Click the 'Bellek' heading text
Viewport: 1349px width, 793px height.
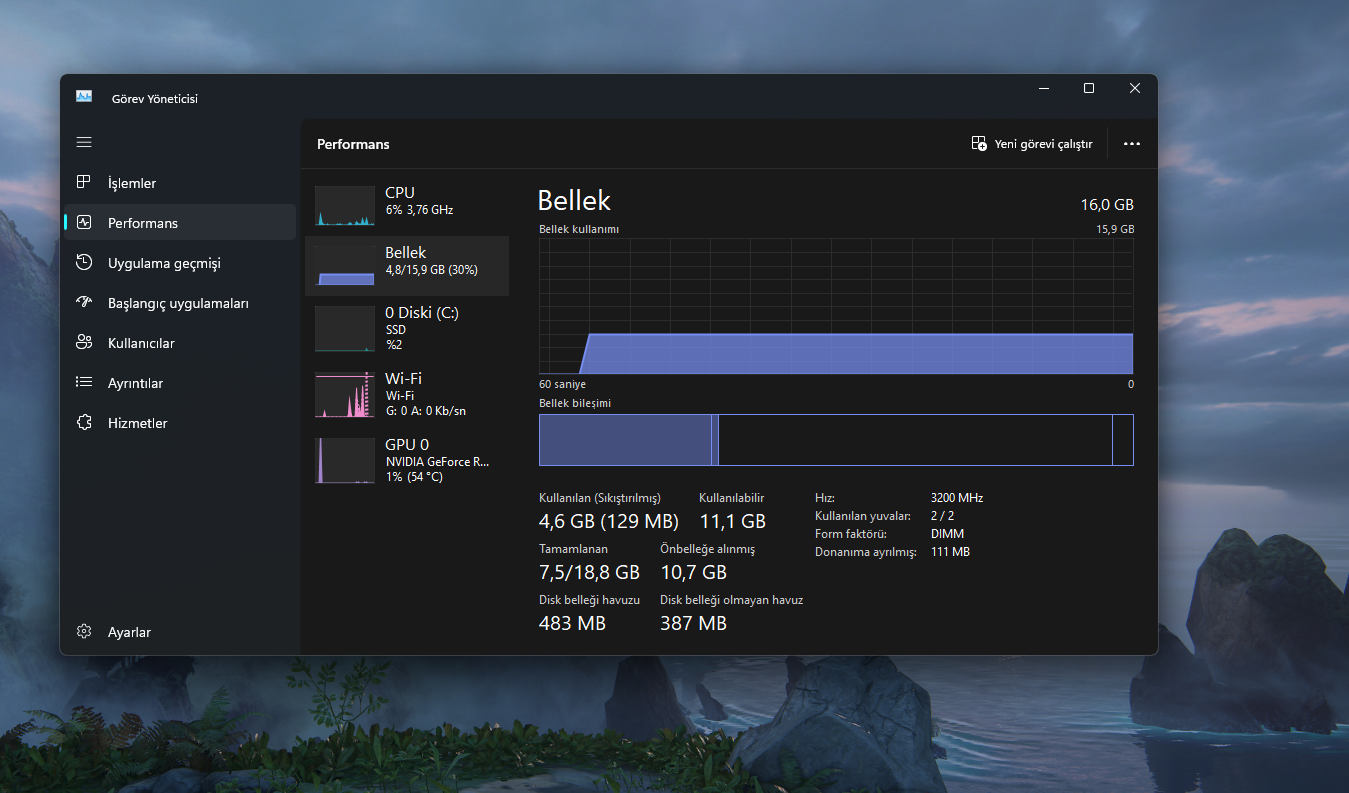pyautogui.click(x=574, y=200)
